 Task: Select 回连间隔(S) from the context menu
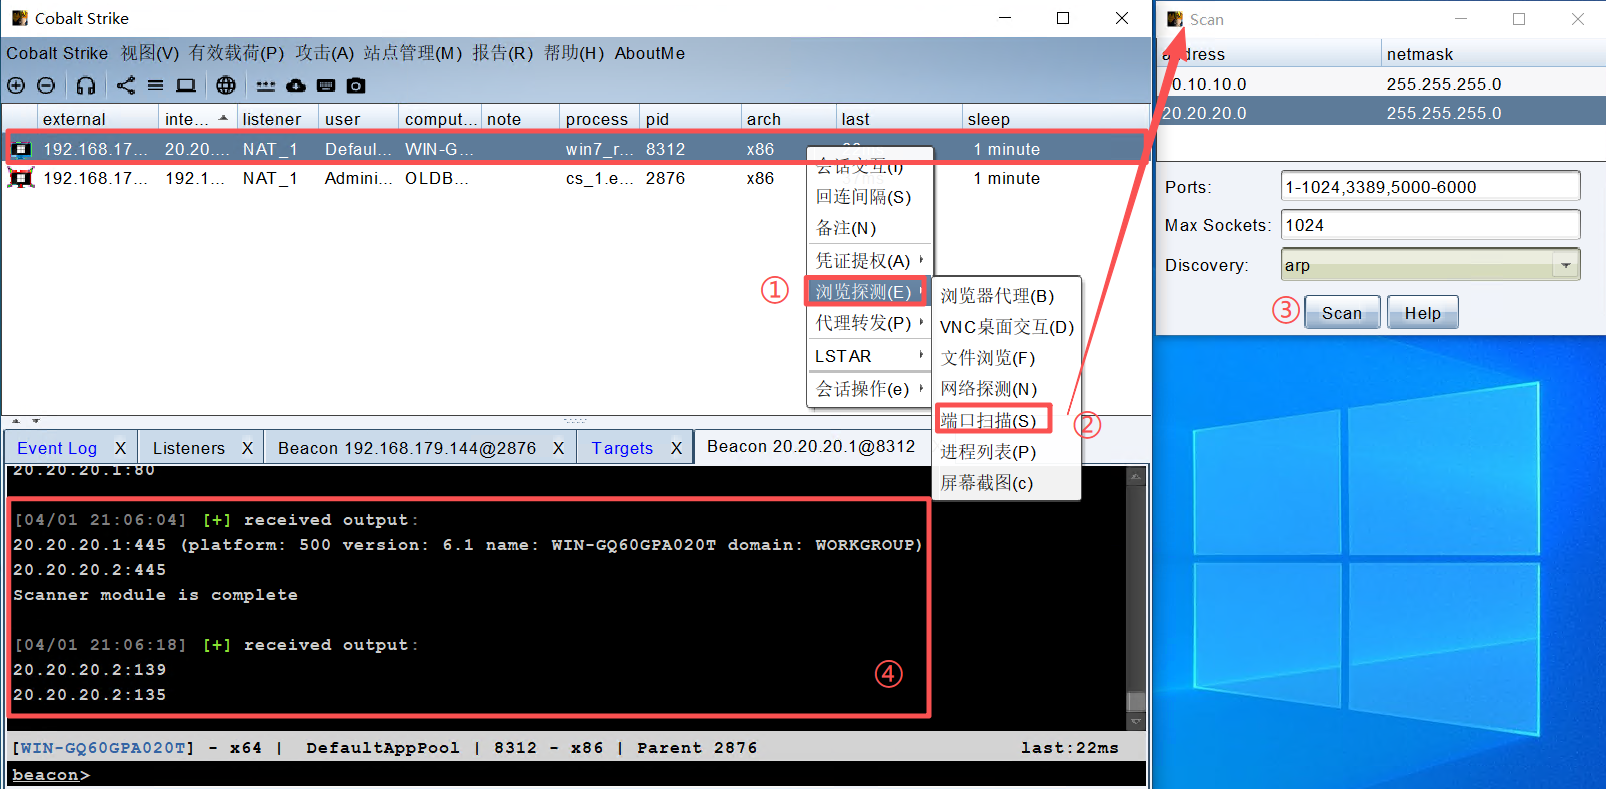(x=868, y=197)
